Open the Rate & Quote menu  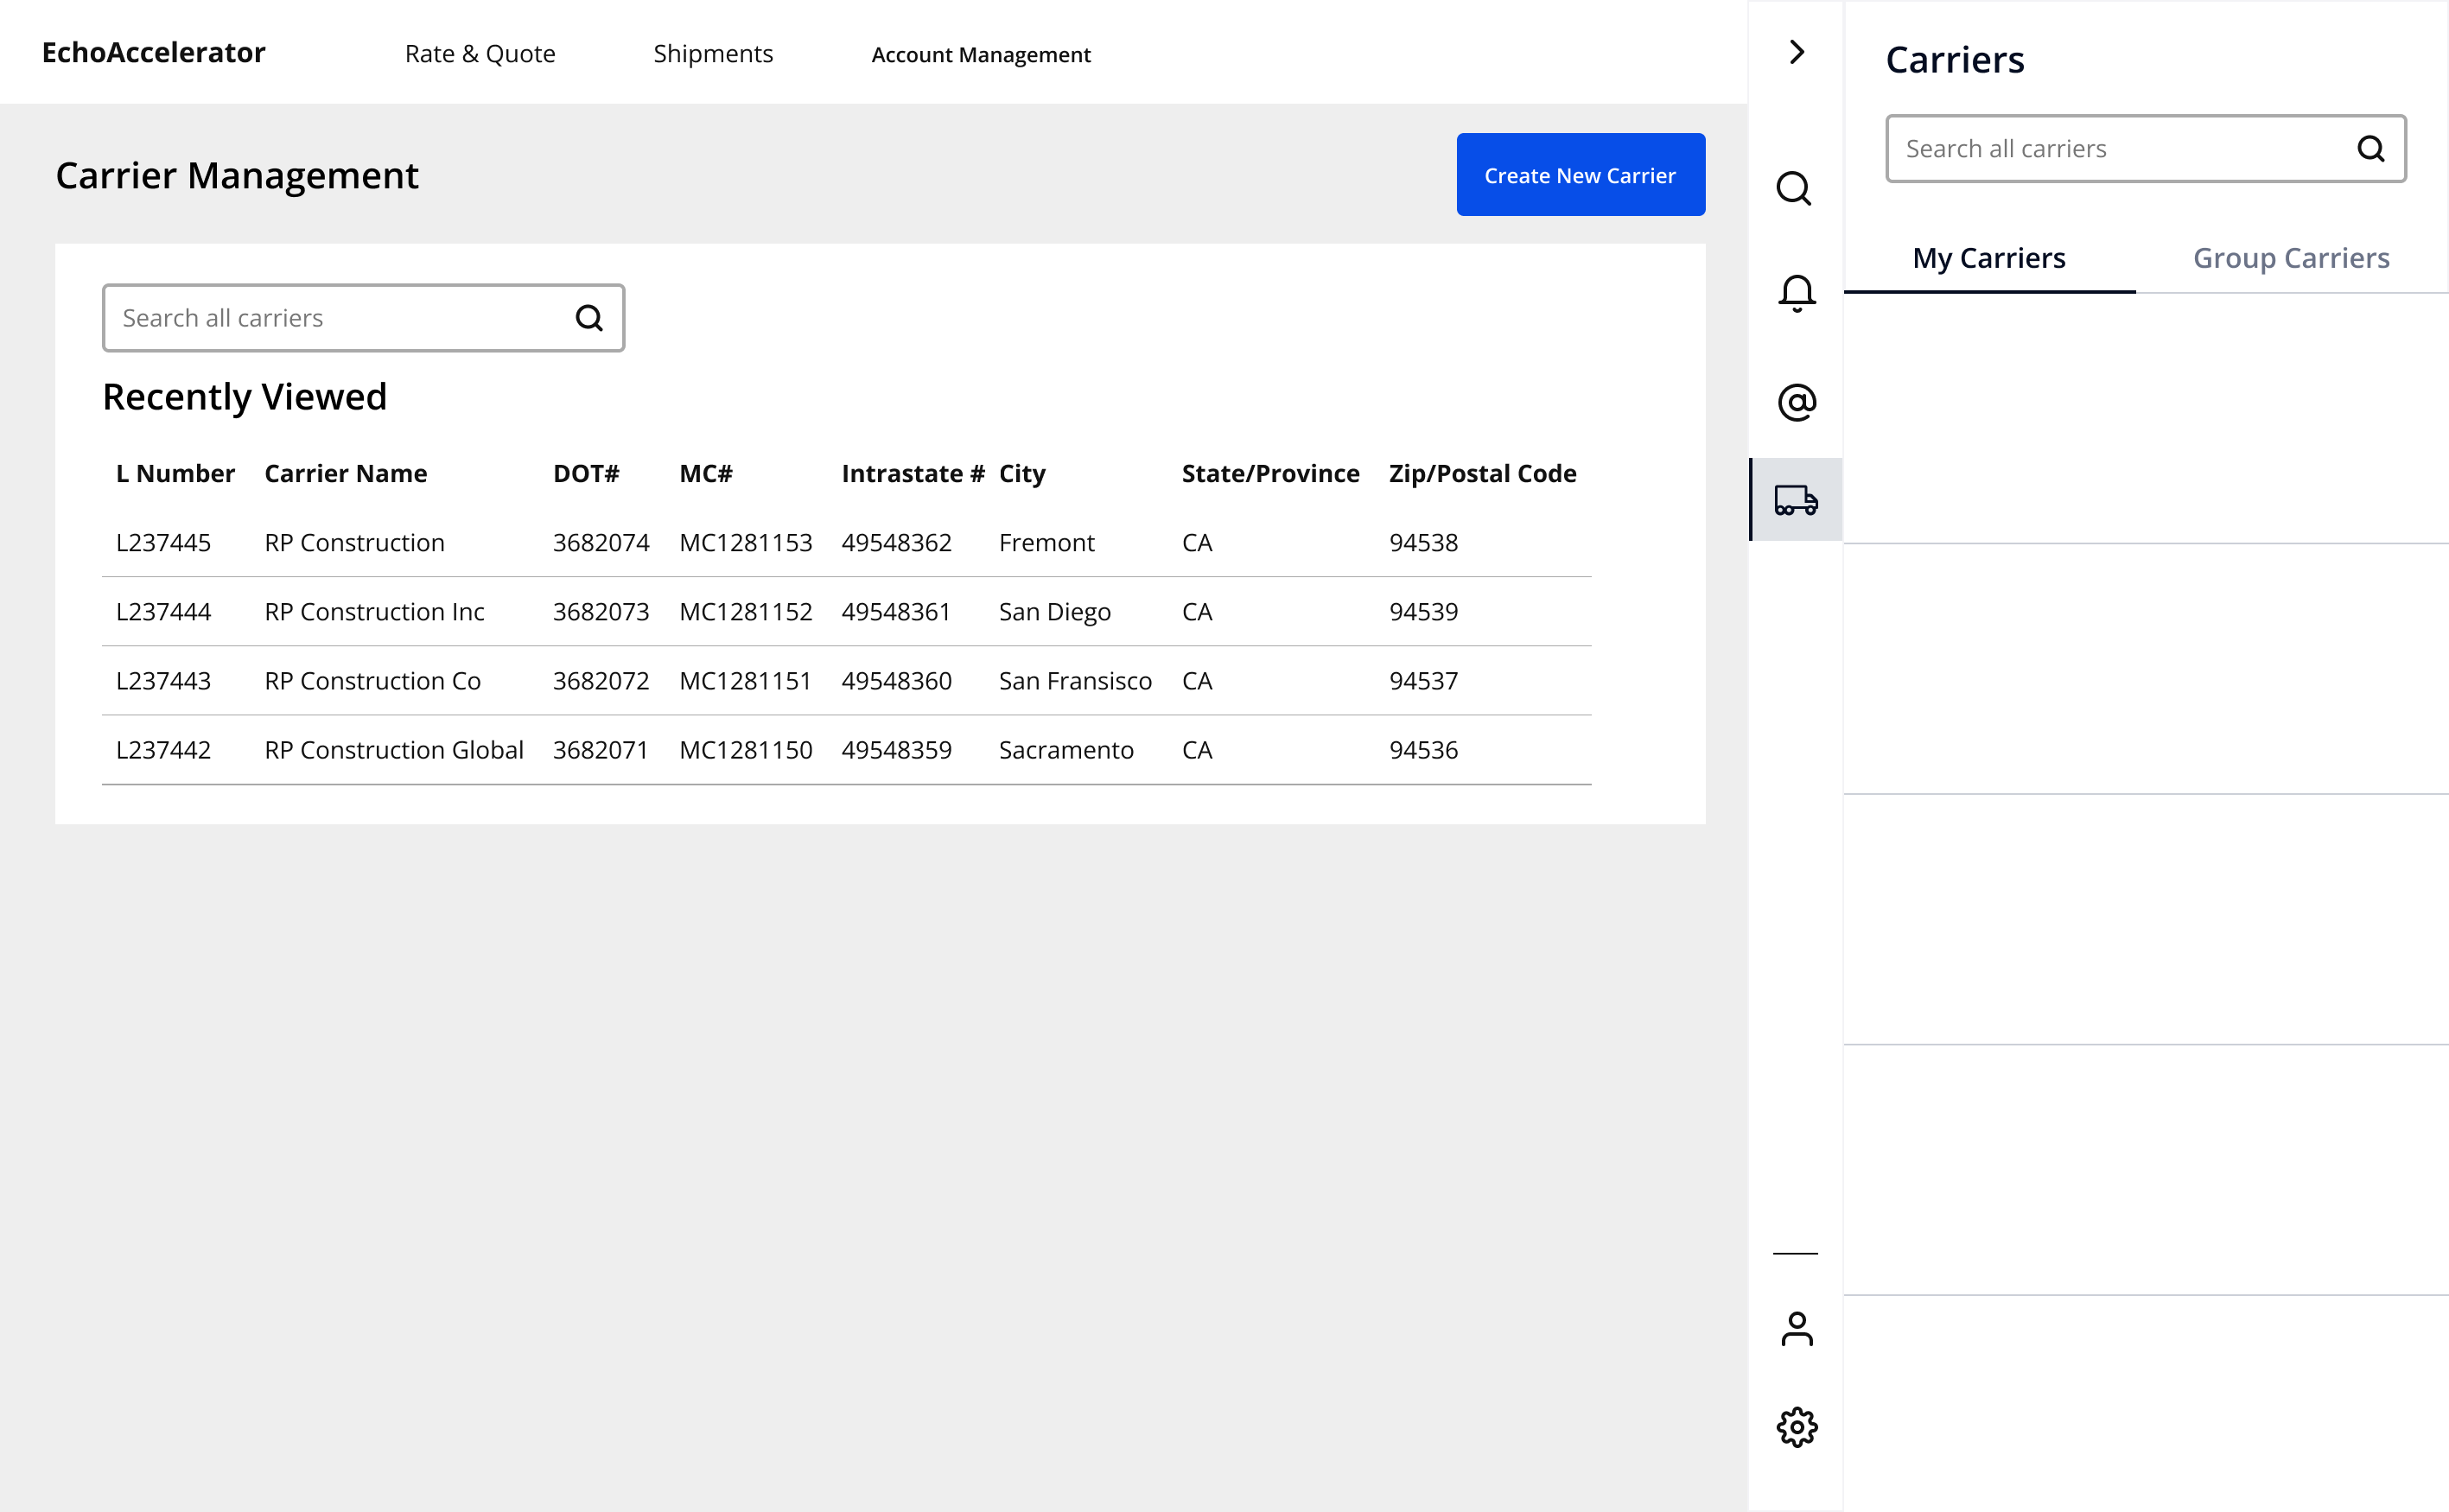[x=480, y=54]
